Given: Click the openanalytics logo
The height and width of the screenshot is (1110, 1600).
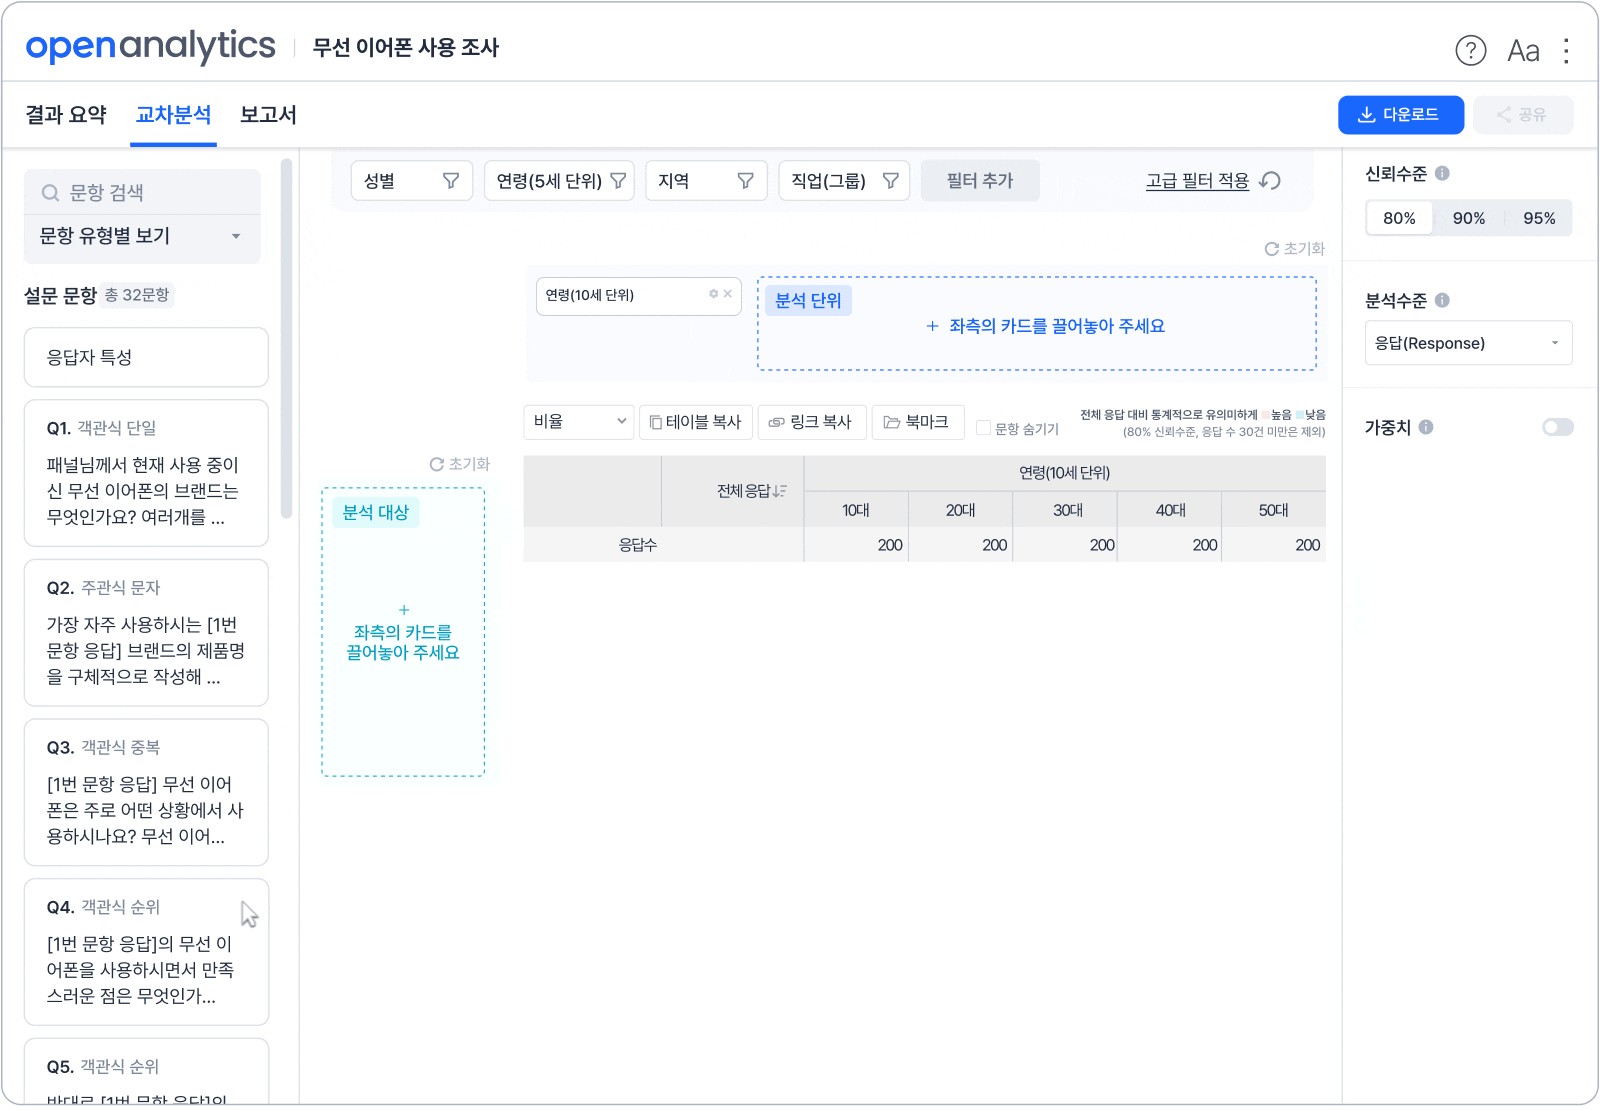Looking at the screenshot, I should (150, 46).
